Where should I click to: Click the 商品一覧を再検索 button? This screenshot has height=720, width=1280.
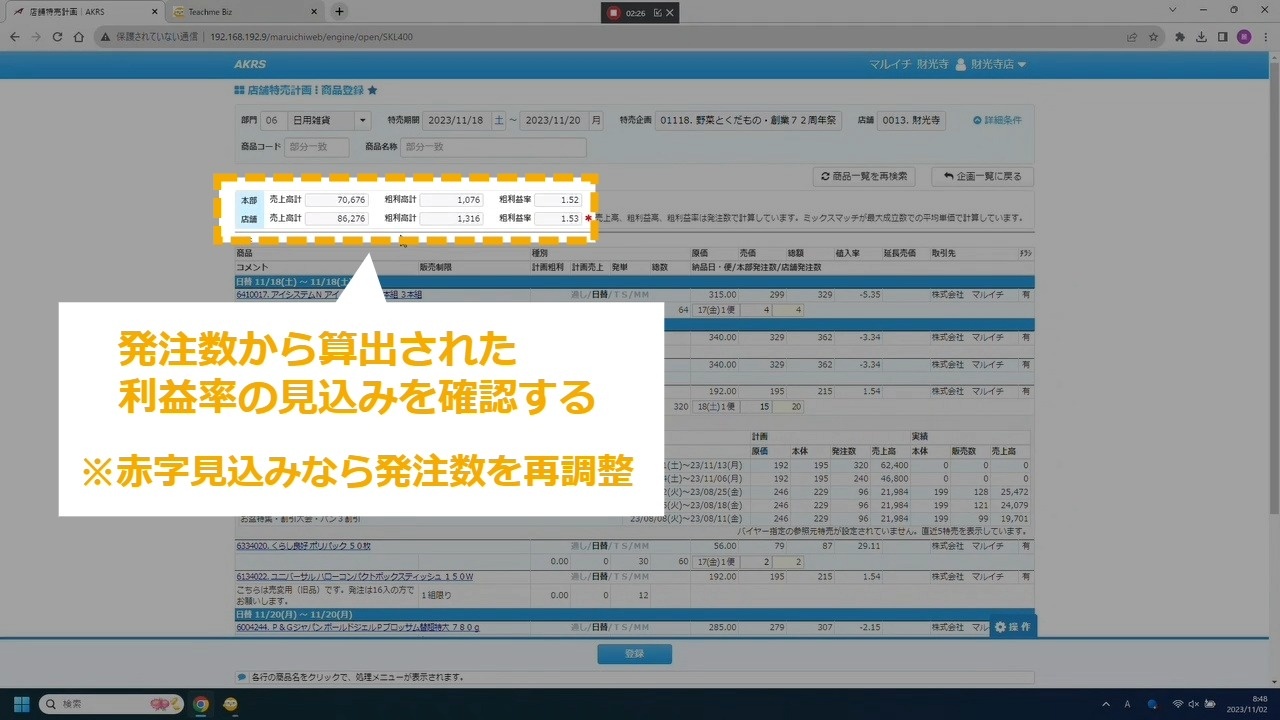coord(864,176)
